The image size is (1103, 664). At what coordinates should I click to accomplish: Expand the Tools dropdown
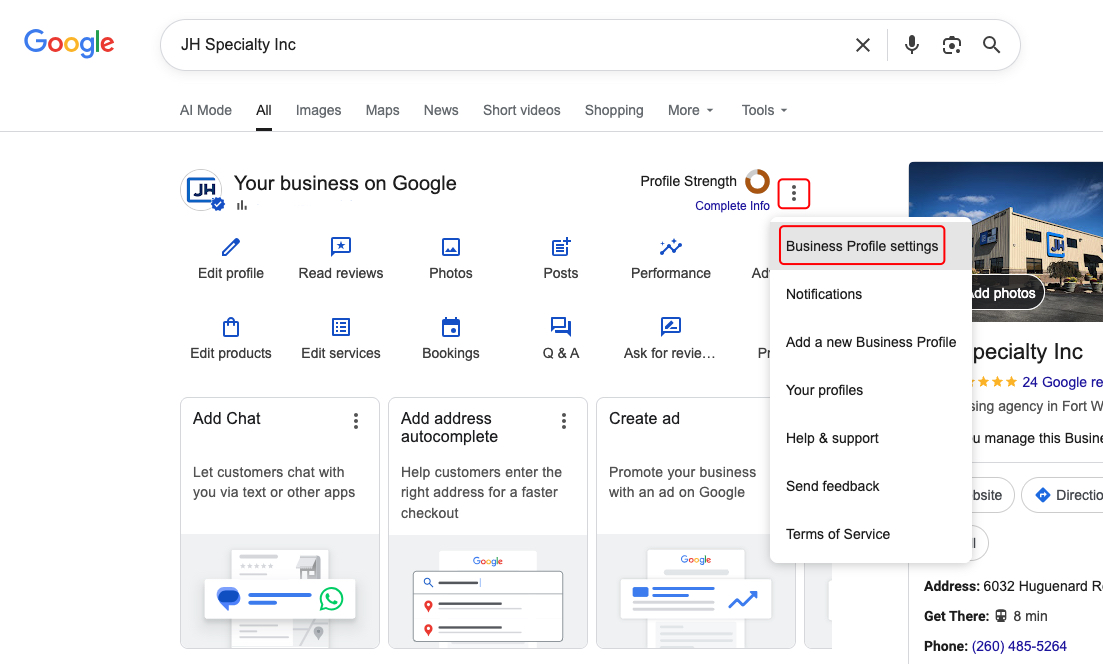point(764,110)
